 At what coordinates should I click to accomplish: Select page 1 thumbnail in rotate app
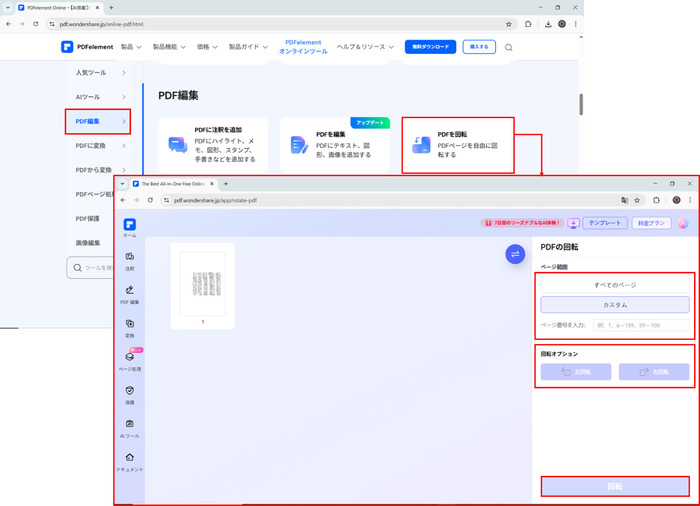coord(203,286)
